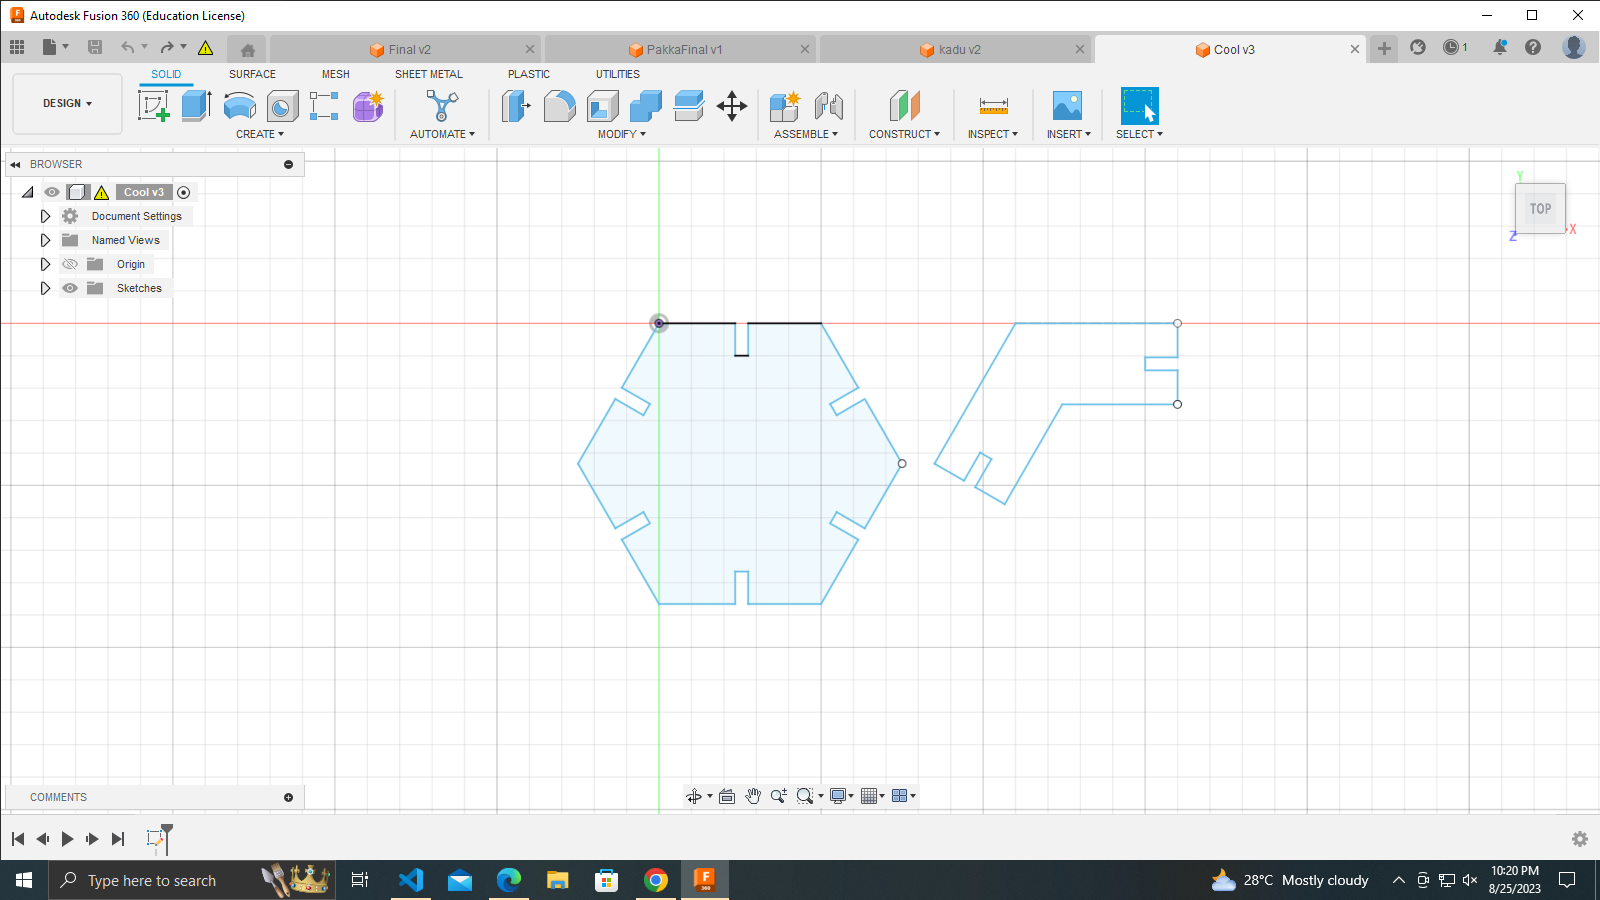Click the Joint tool in Assemble
Viewport: 1600px width, 900px height.
(828, 106)
